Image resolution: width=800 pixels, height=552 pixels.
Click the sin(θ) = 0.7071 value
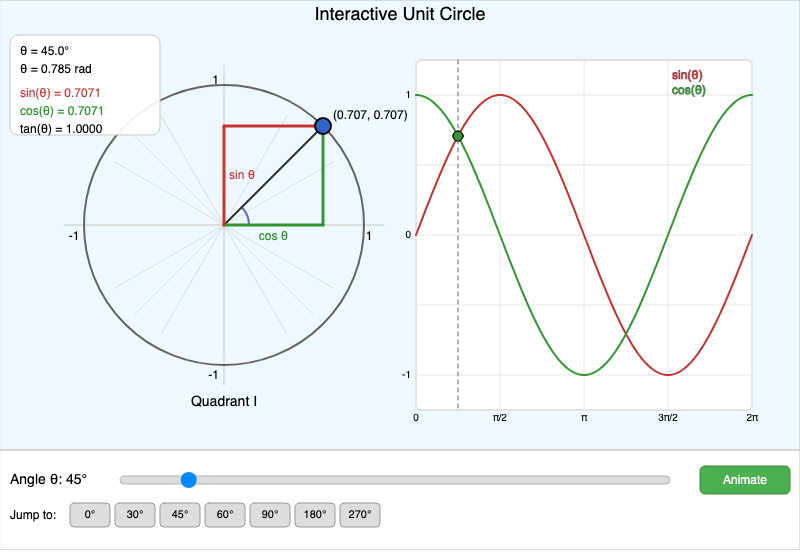(60, 92)
